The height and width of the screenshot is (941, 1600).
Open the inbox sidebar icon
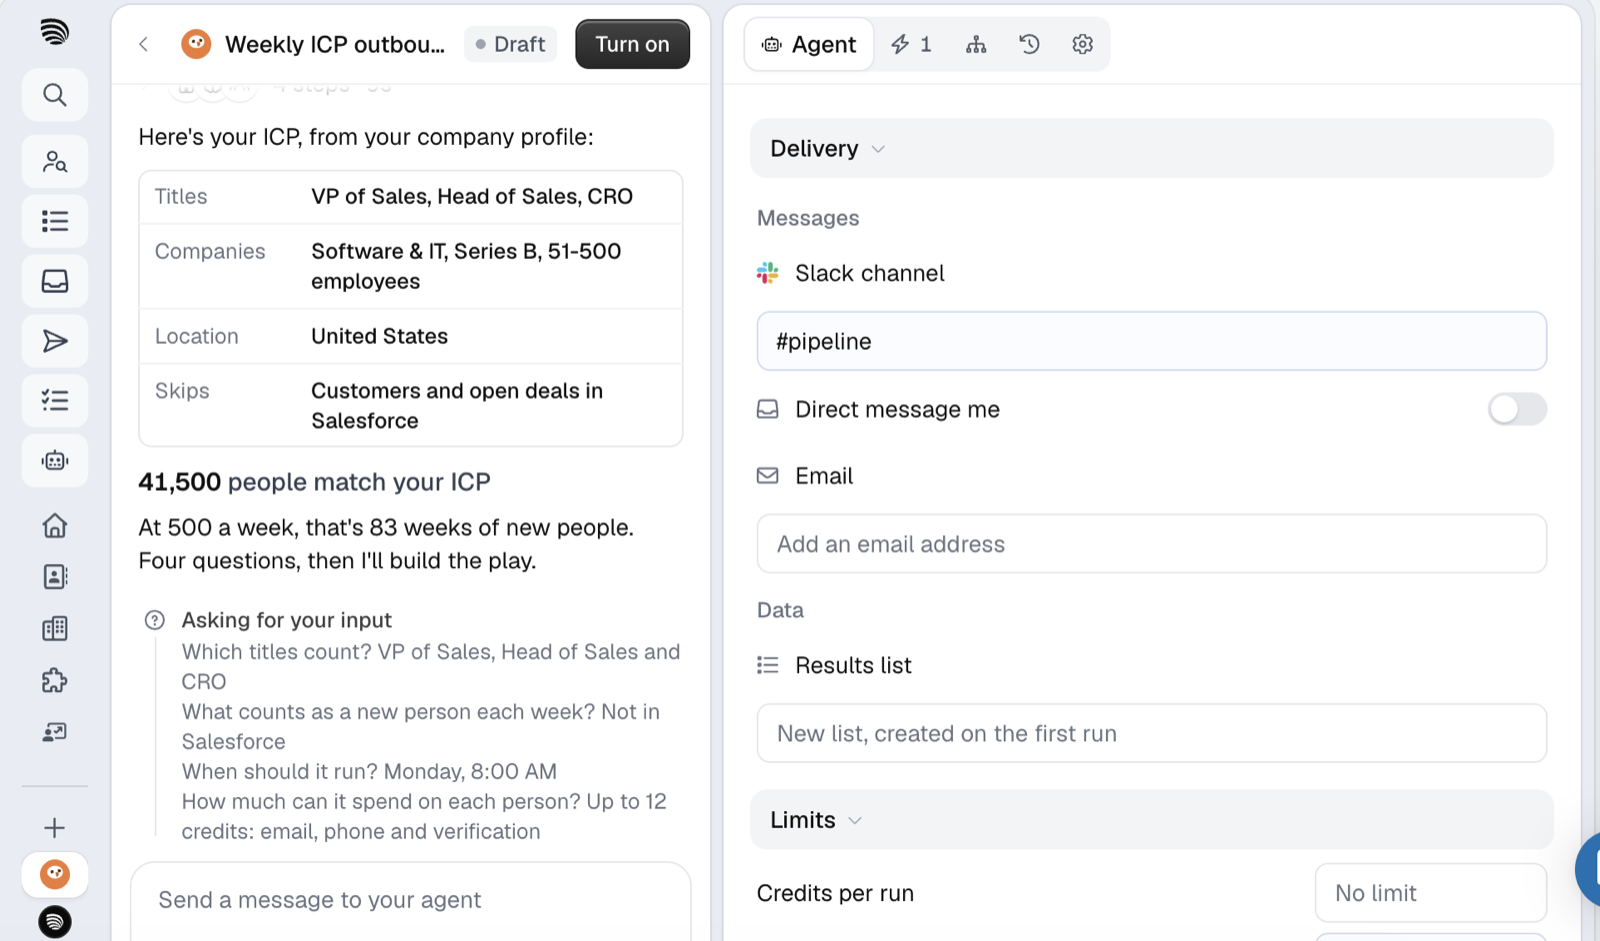pyautogui.click(x=55, y=281)
